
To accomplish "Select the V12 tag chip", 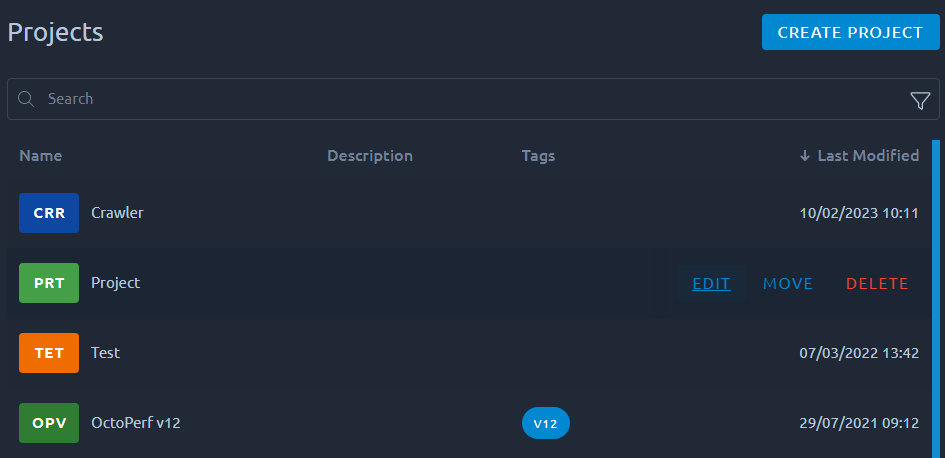I will [x=545, y=423].
